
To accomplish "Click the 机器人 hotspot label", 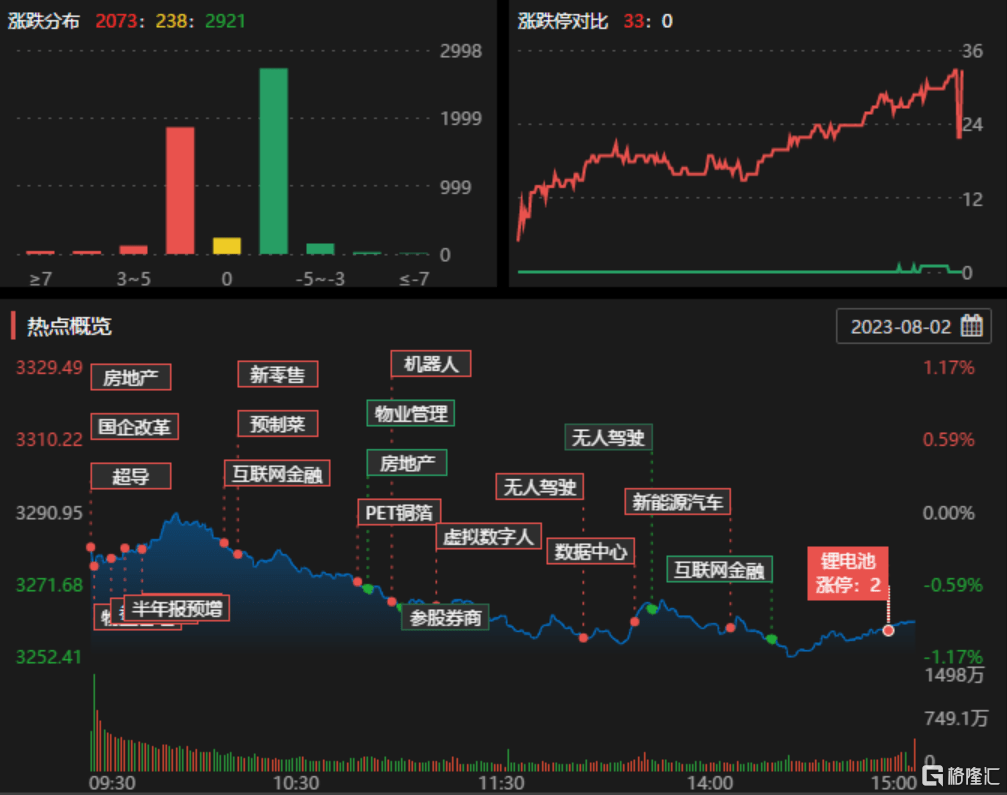I will coord(430,364).
